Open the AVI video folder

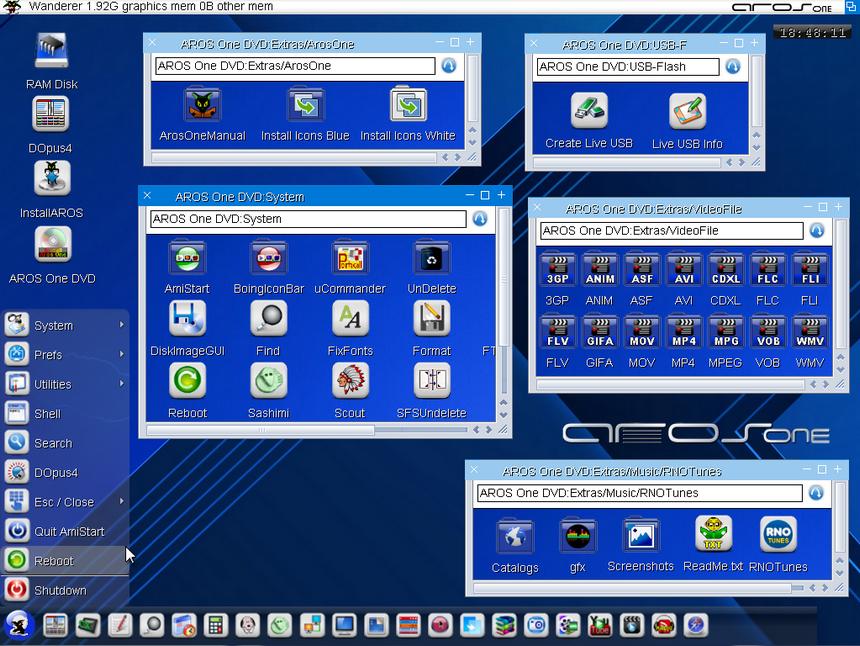click(683, 270)
